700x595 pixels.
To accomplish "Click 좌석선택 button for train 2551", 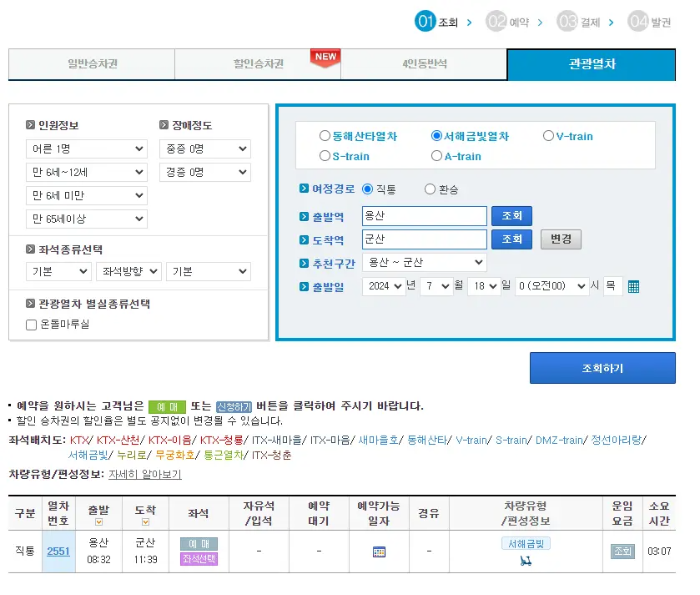I will (x=199, y=559).
